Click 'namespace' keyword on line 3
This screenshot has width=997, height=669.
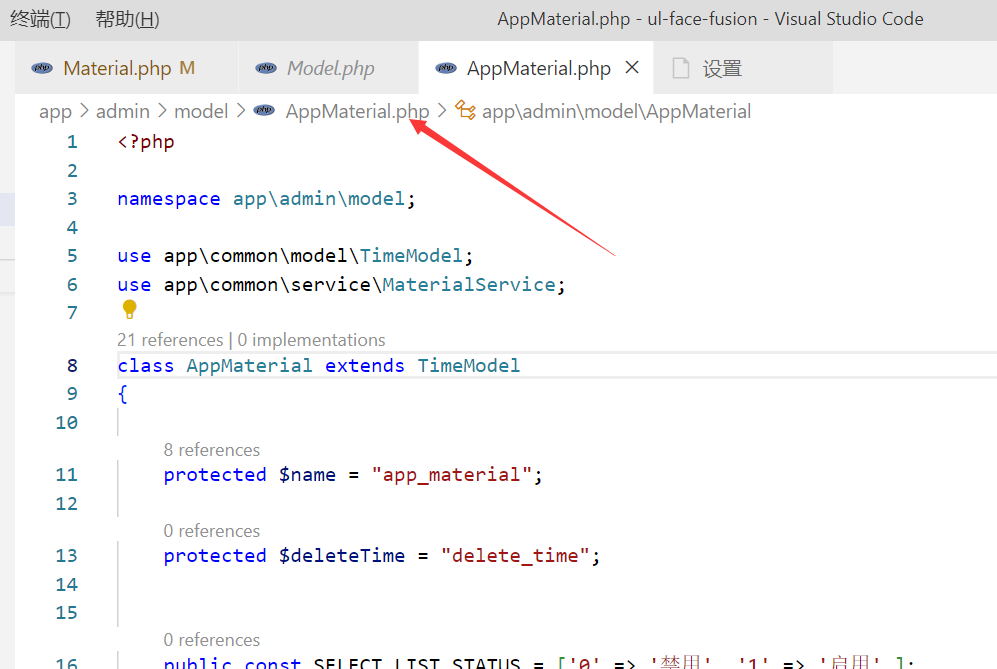168,199
